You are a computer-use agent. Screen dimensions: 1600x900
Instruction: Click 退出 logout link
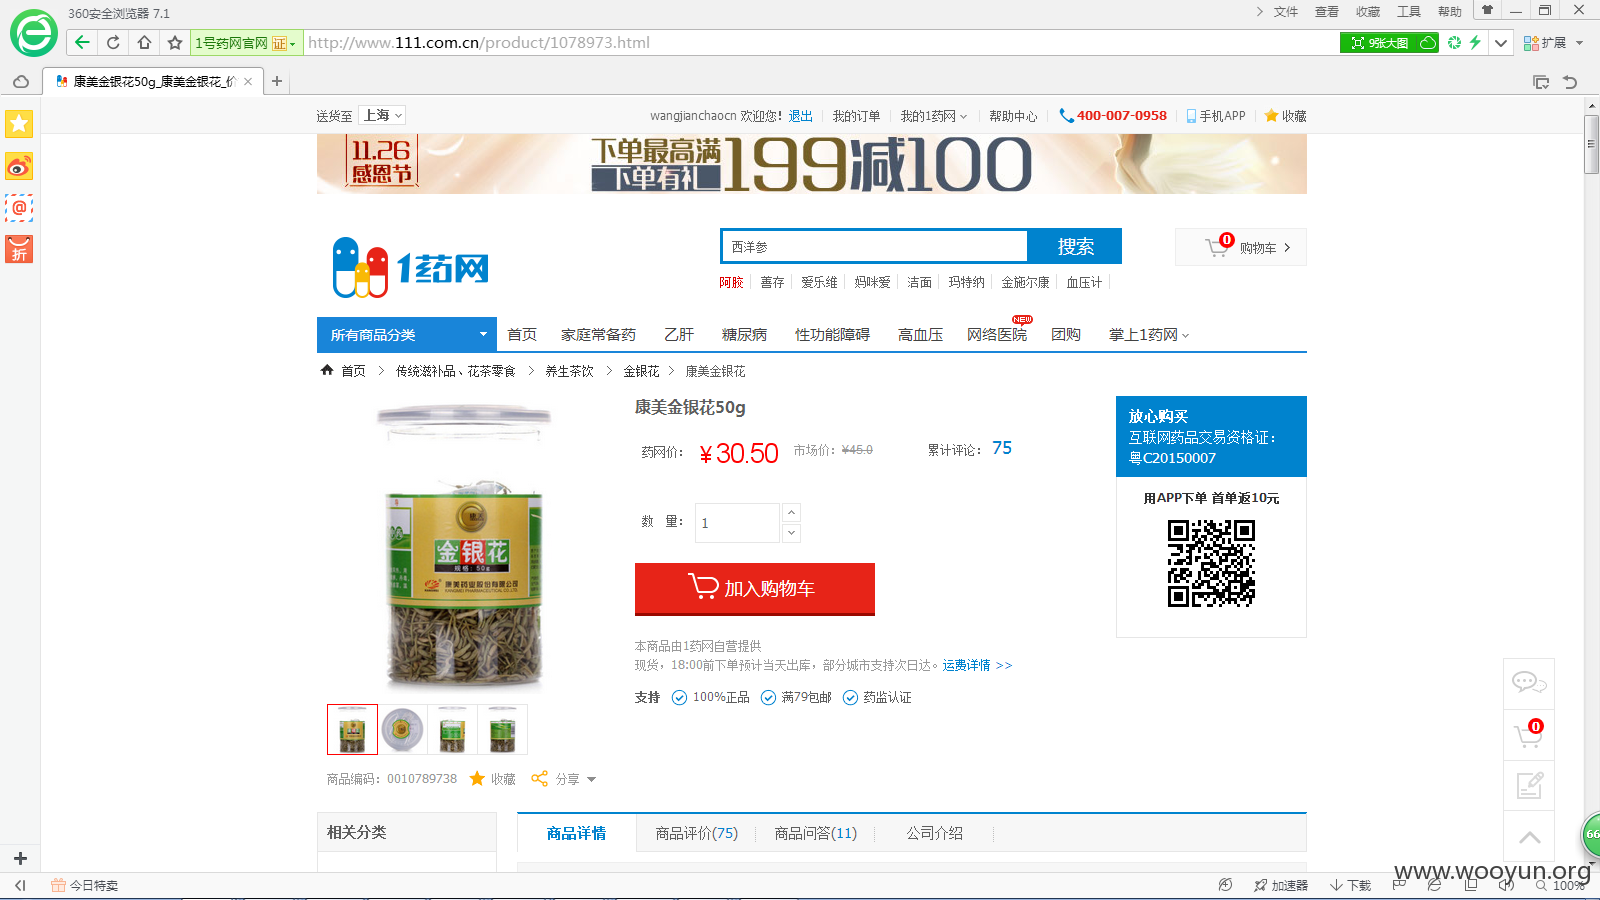tap(801, 116)
